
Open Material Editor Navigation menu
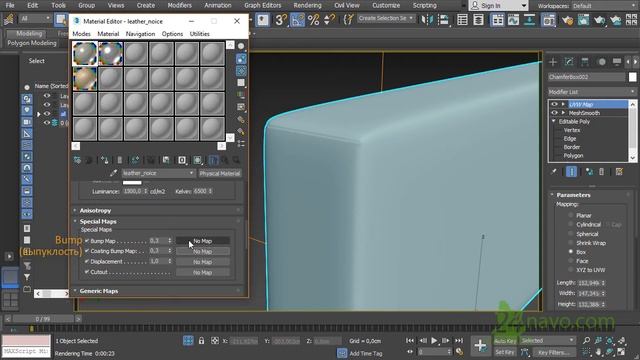coord(140,34)
